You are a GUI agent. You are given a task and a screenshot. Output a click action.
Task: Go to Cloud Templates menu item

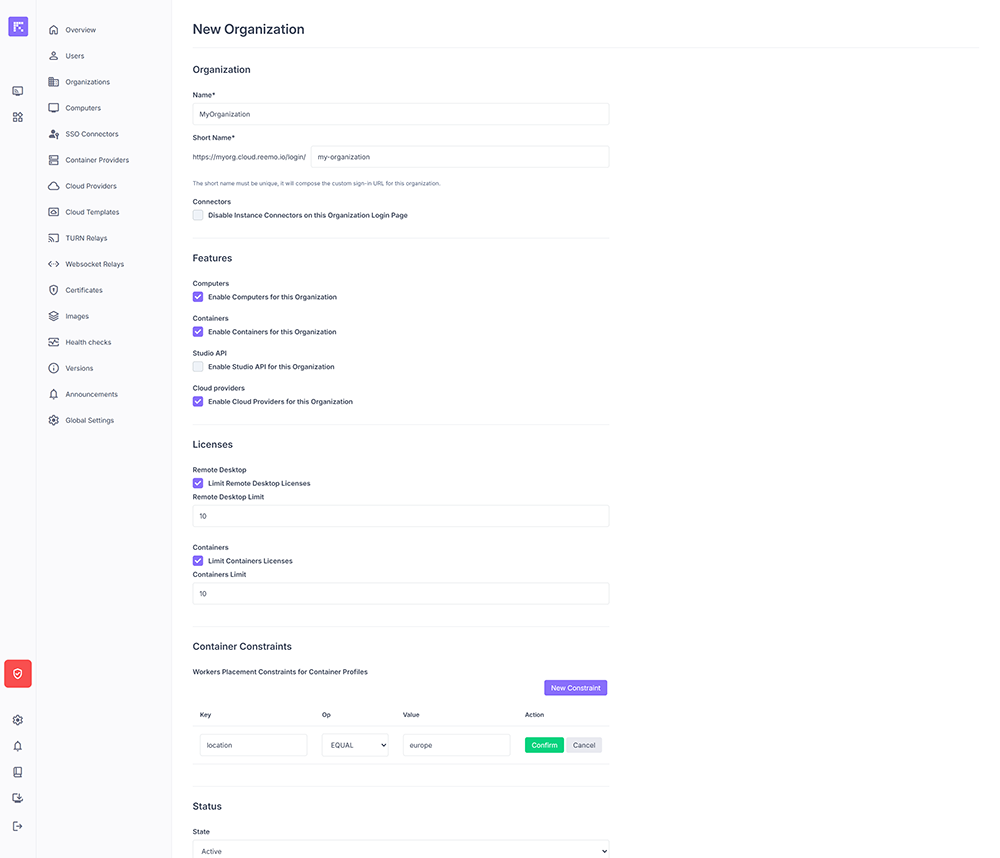tap(92, 212)
